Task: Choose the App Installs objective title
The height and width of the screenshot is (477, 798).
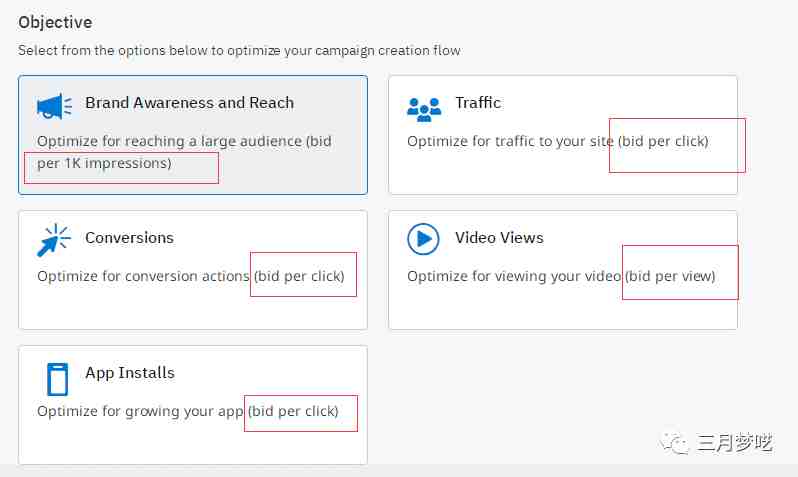Action: 130,373
